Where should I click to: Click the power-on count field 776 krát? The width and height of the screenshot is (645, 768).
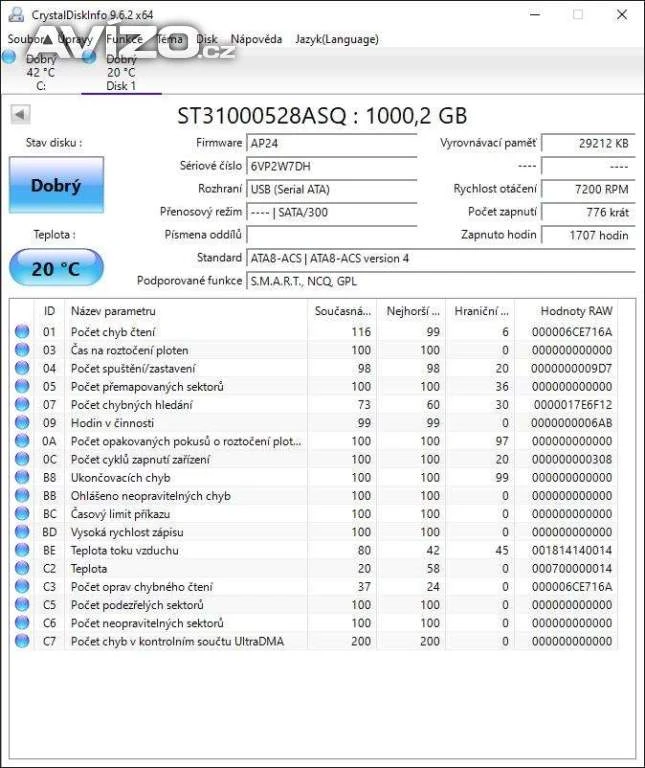[x=588, y=213]
